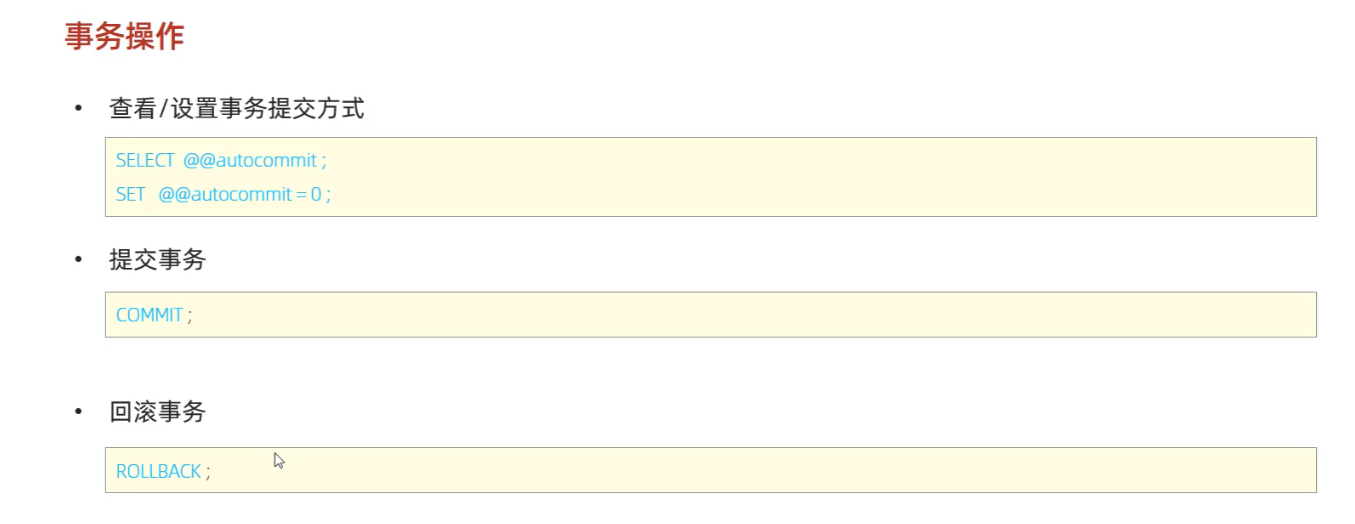The height and width of the screenshot is (524, 1355).
Task: Click the bullet before 提交事务
Action: pos(78,260)
